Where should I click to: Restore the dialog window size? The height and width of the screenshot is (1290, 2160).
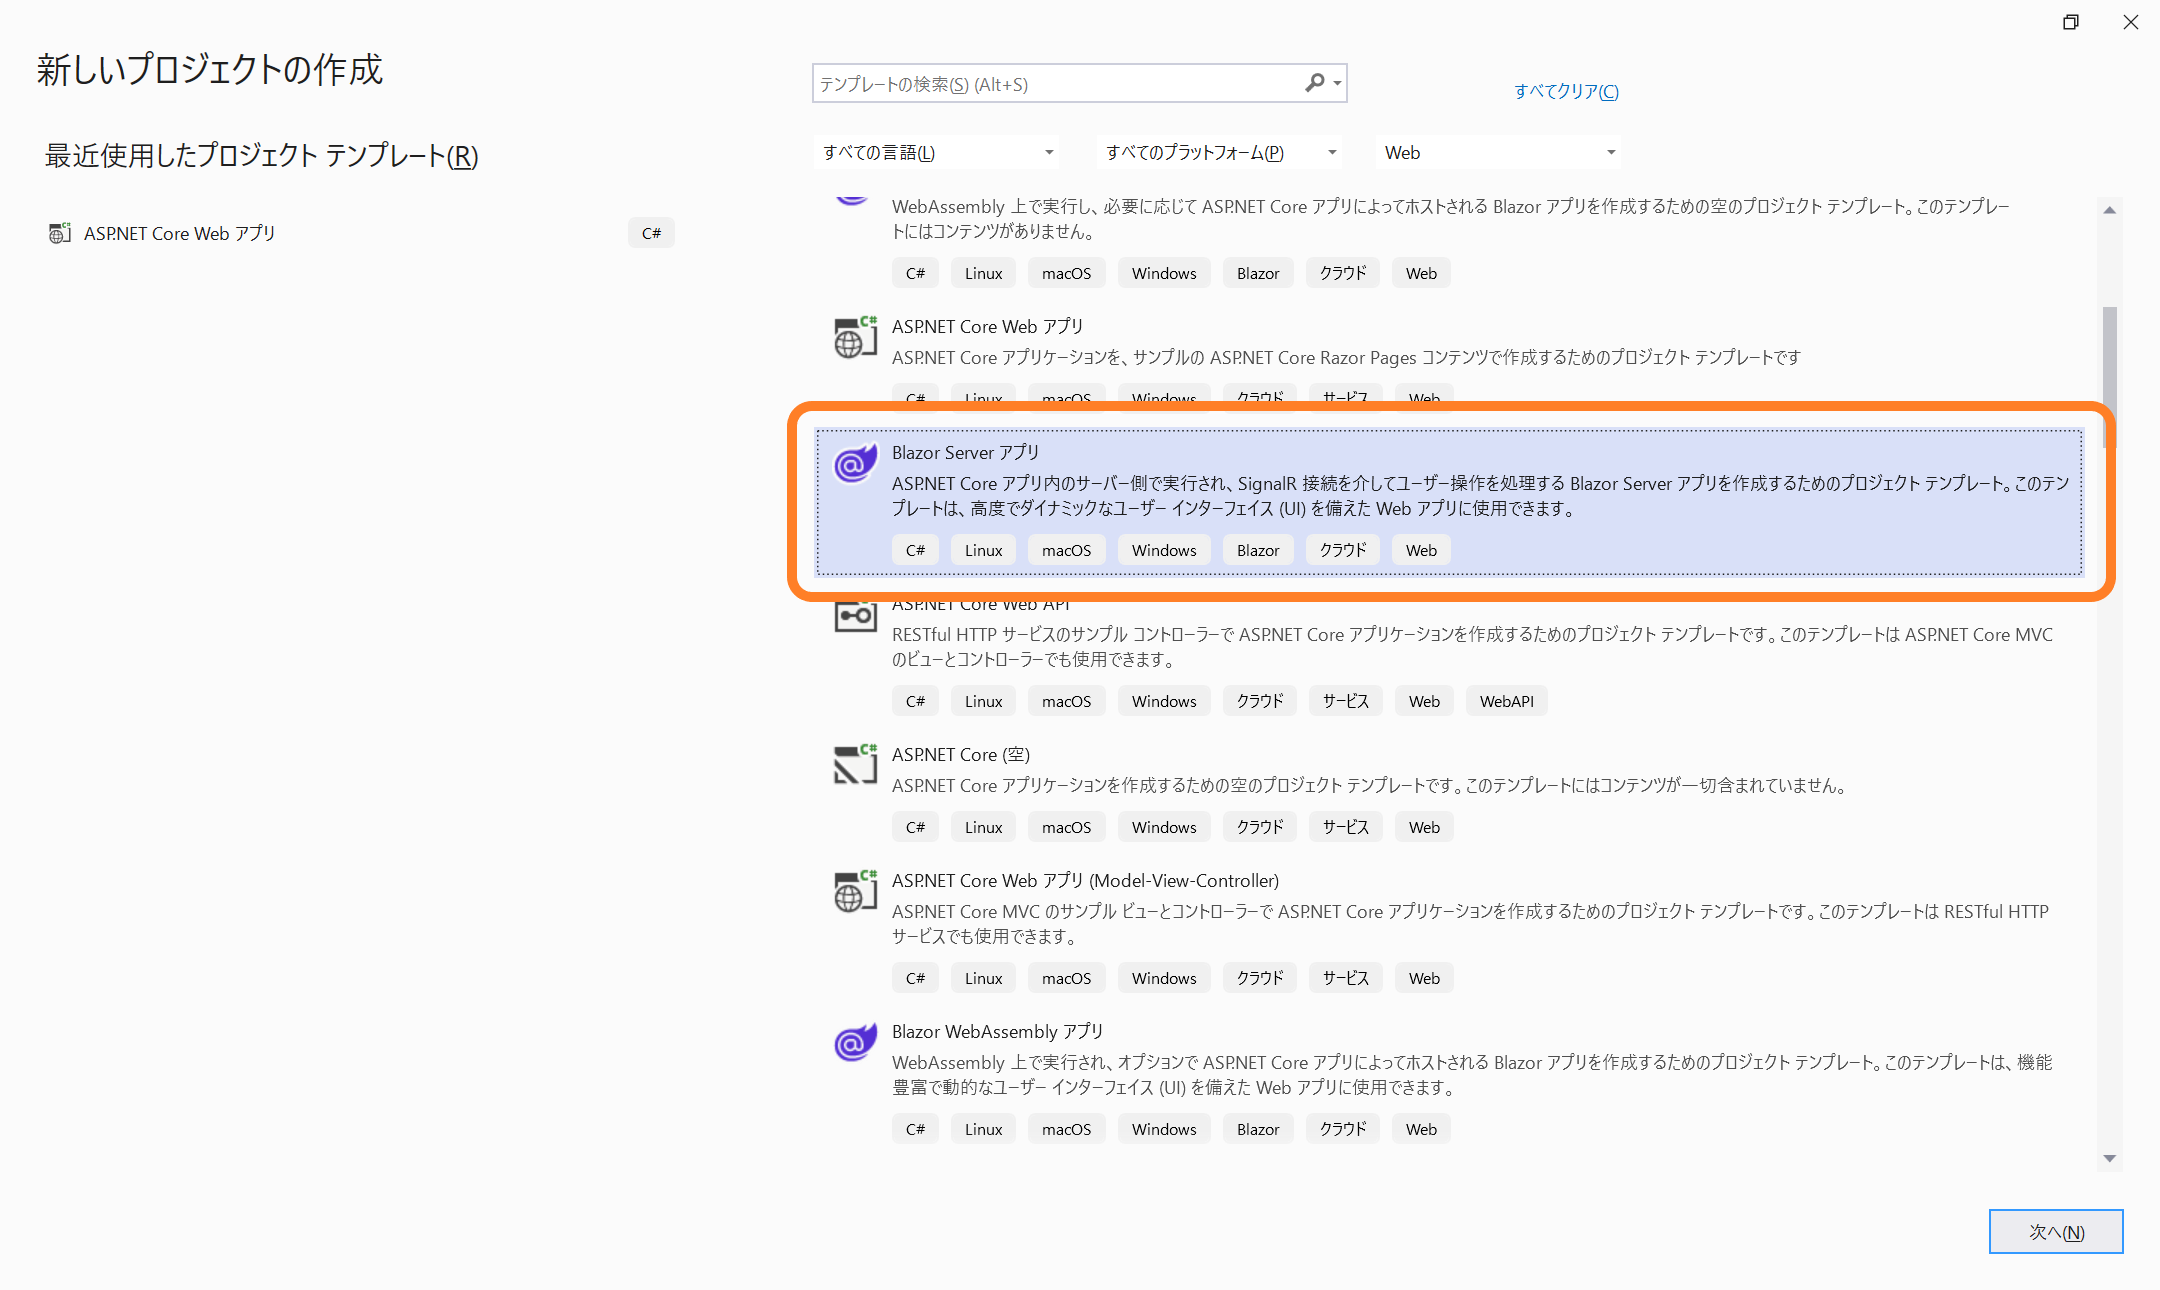(2071, 22)
